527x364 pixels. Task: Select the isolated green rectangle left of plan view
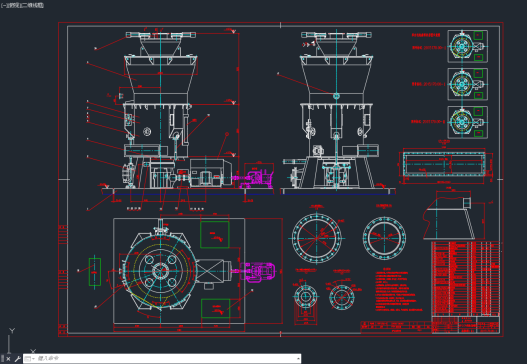click(95, 272)
